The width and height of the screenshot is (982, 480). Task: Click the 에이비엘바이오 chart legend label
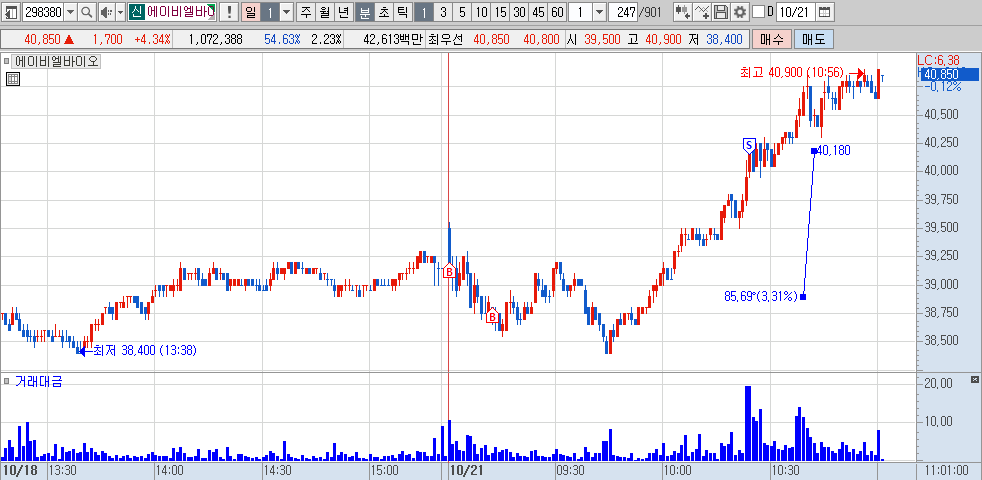click(x=57, y=62)
